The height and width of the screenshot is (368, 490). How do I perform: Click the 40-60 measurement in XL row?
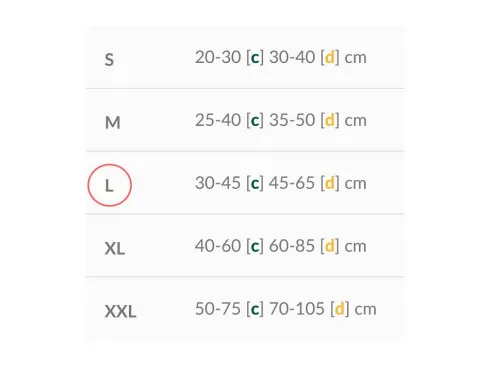pos(218,246)
